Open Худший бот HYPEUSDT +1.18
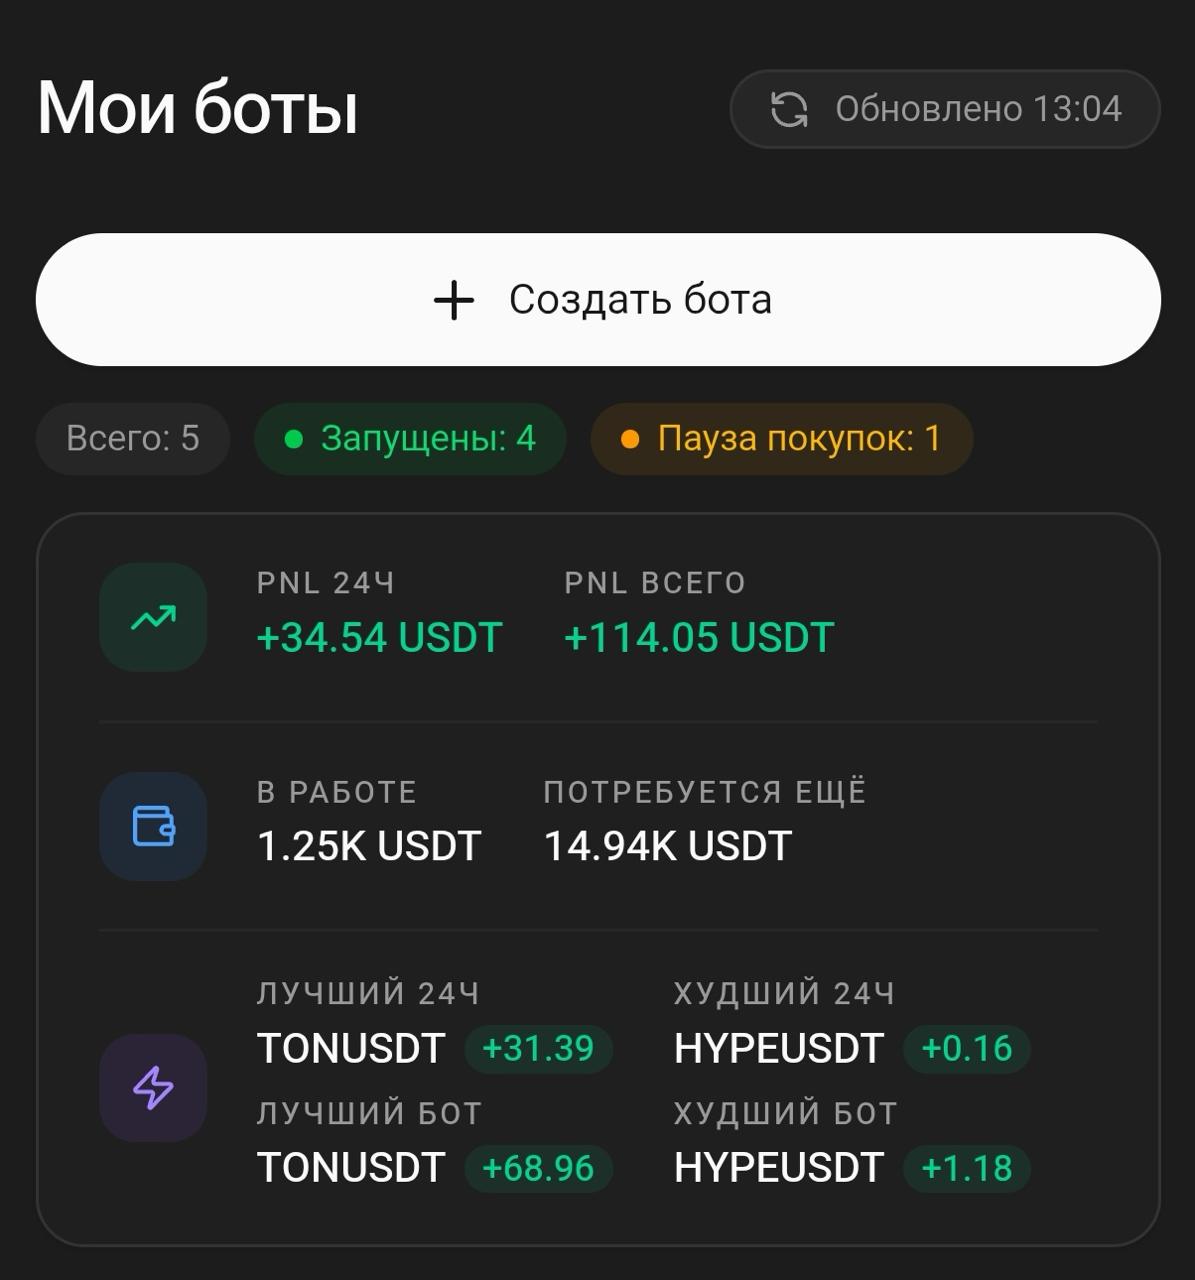1195x1280 pixels. click(852, 1168)
